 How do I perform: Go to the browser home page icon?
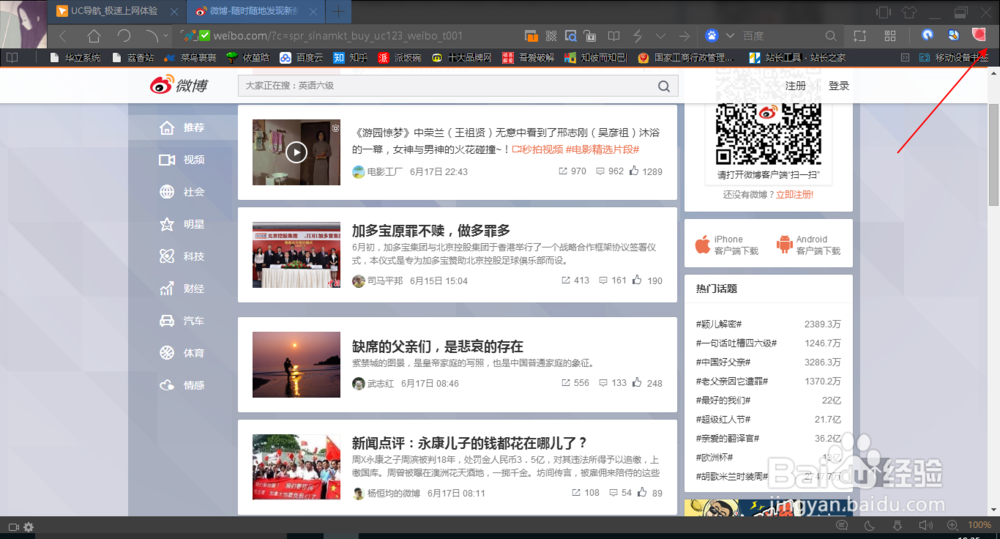click(x=94, y=36)
